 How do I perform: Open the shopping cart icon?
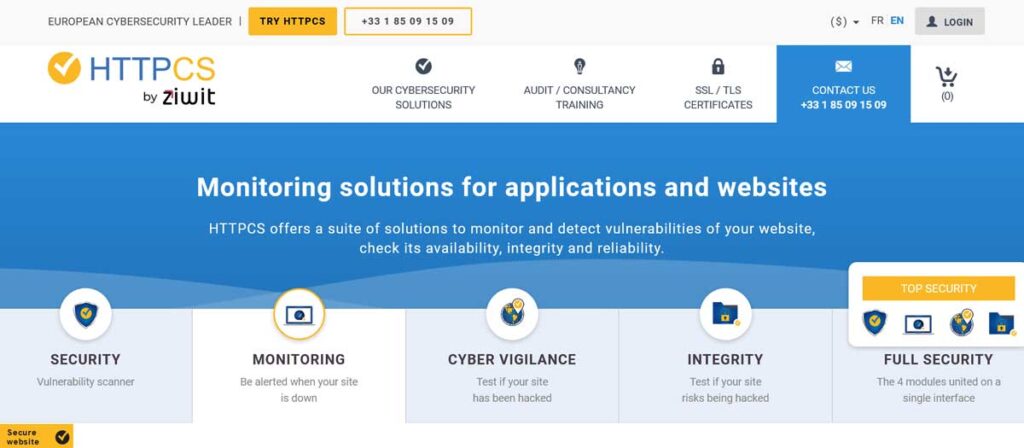point(946,76)
